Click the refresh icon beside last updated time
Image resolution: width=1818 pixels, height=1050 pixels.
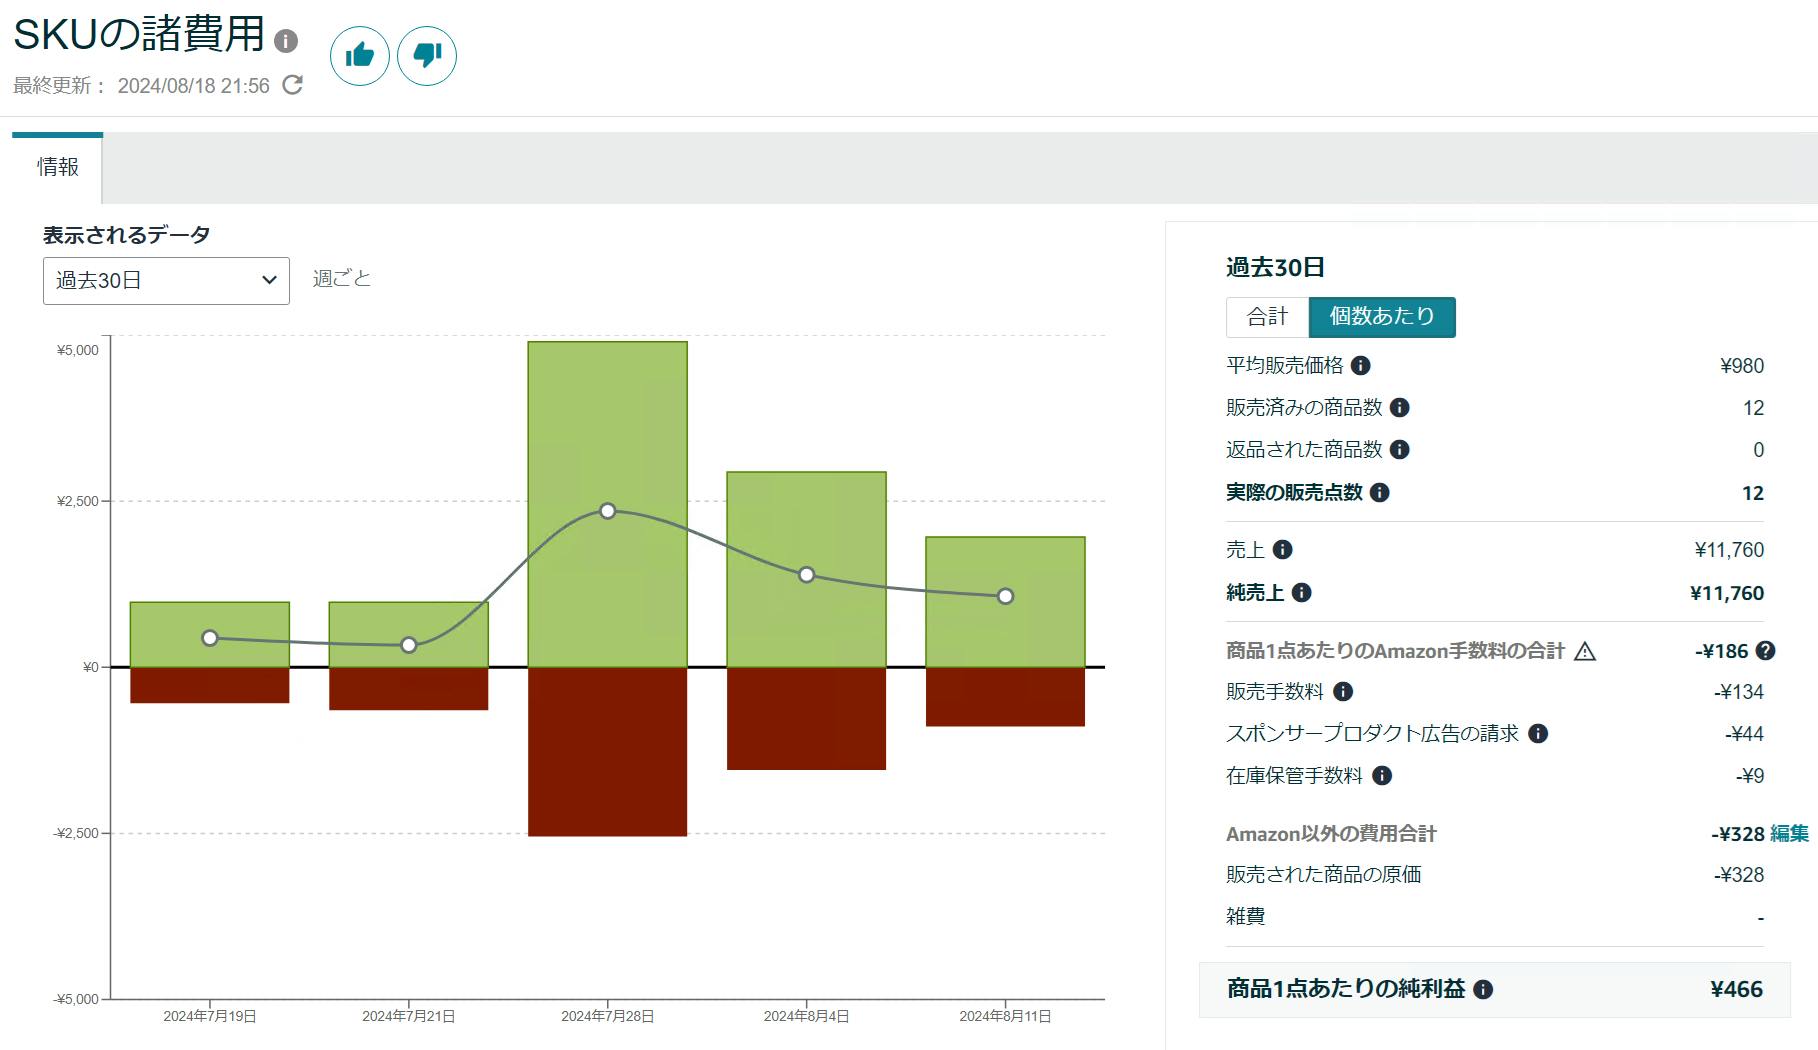292,85
